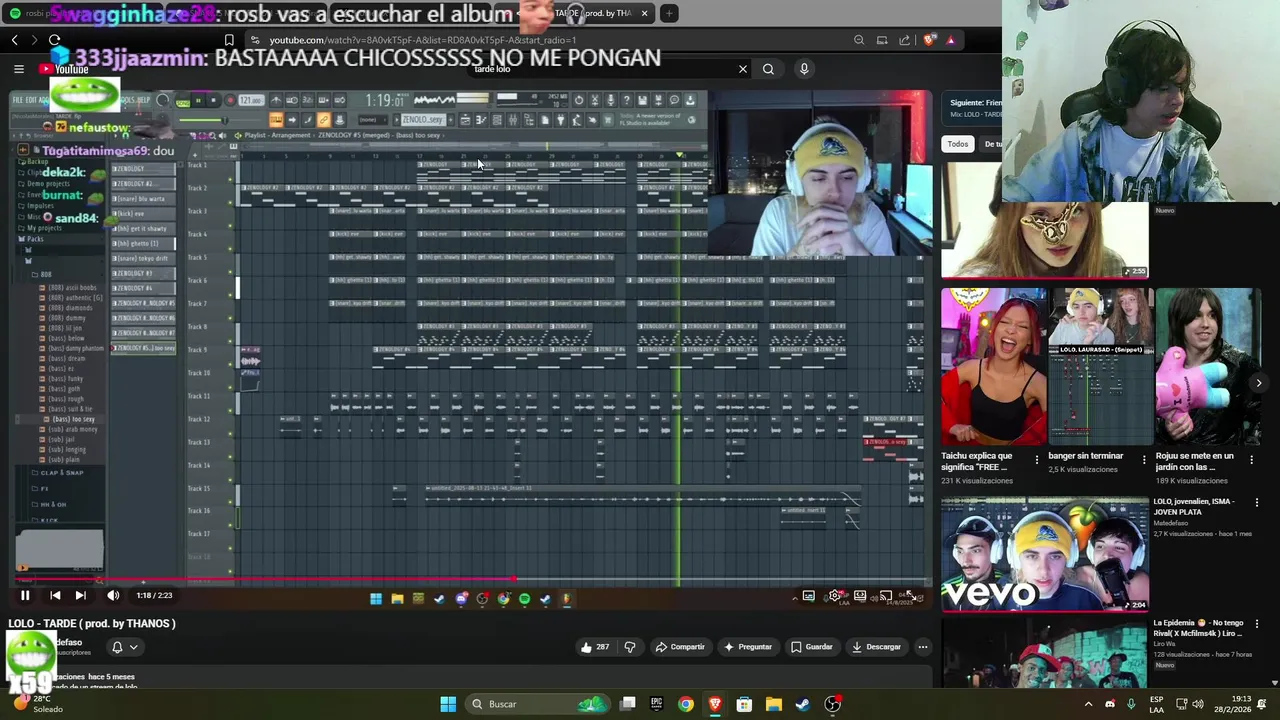Open Brave Rewards triangle icon
The height and width of the screenshot is (720, 1280).
pyautogui.click(x=951, y=40)
